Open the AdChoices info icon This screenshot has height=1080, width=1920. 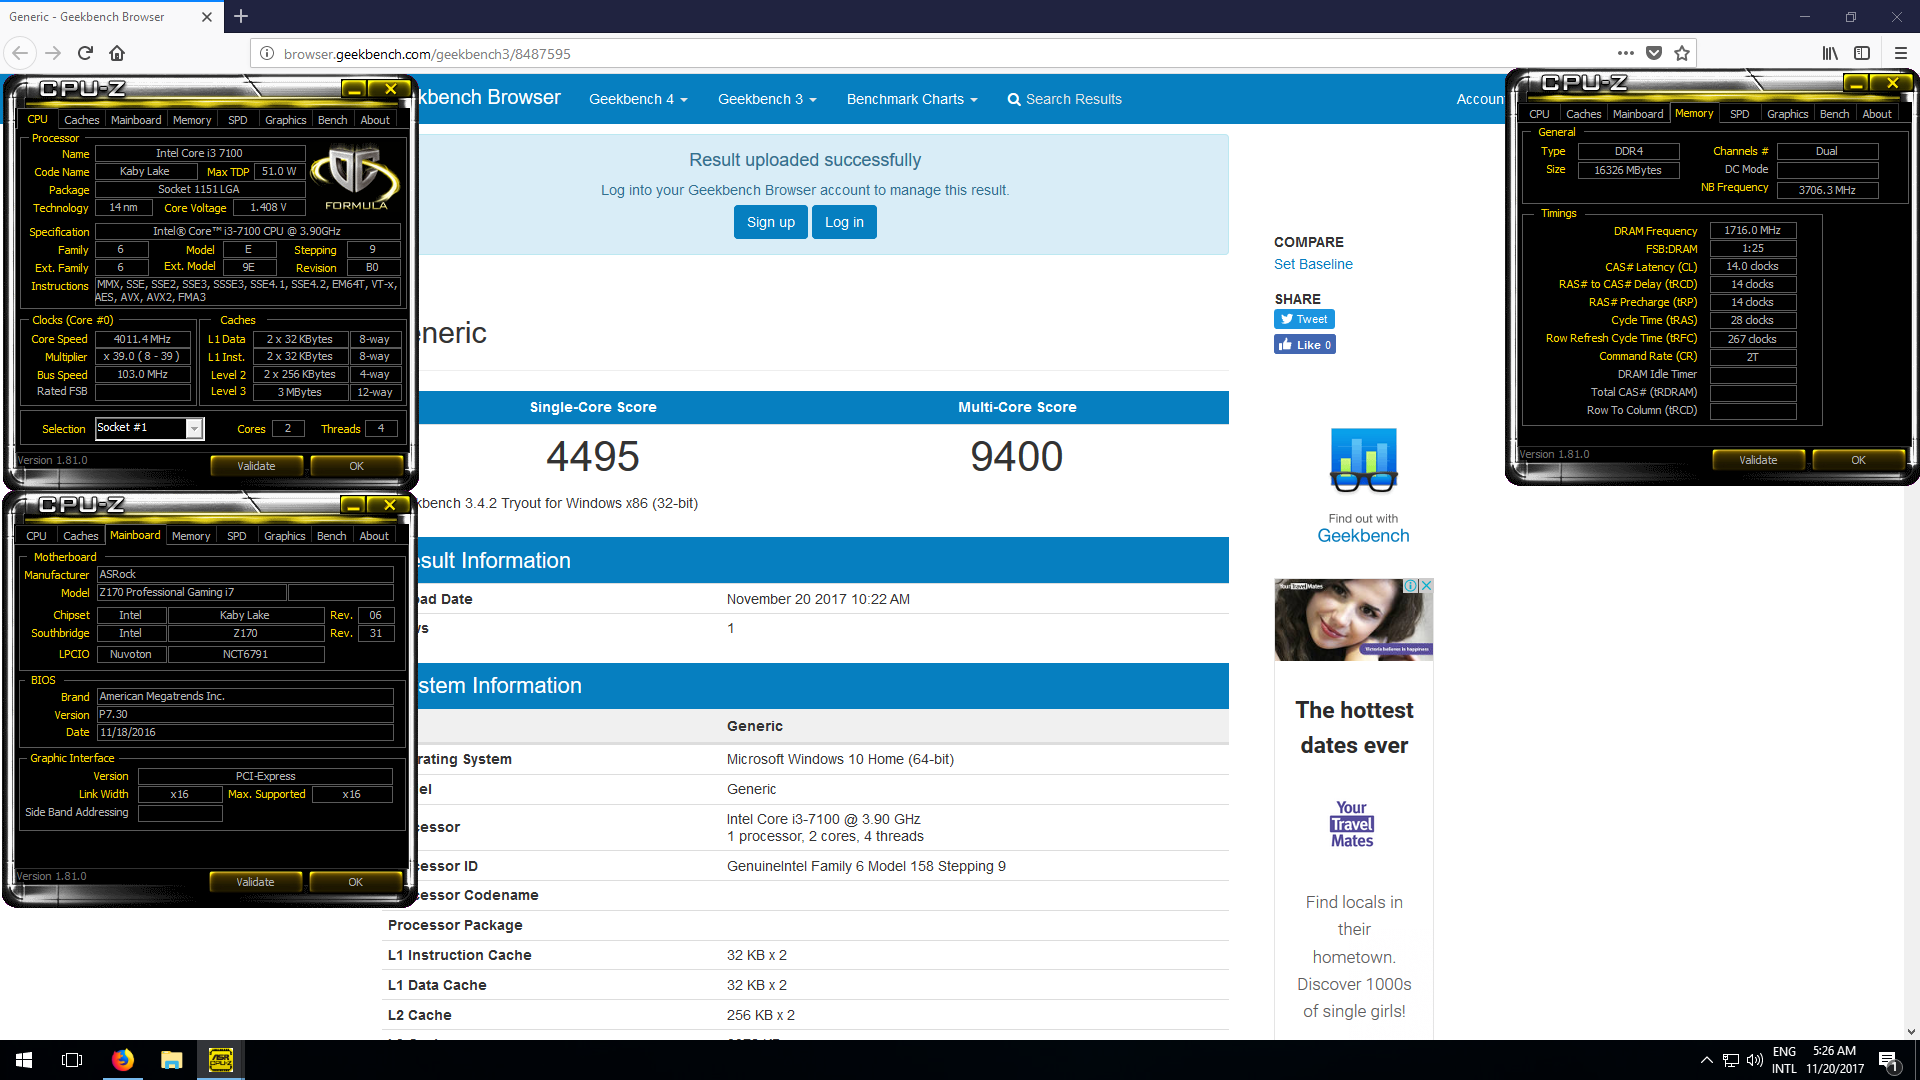pos(1410,586)
